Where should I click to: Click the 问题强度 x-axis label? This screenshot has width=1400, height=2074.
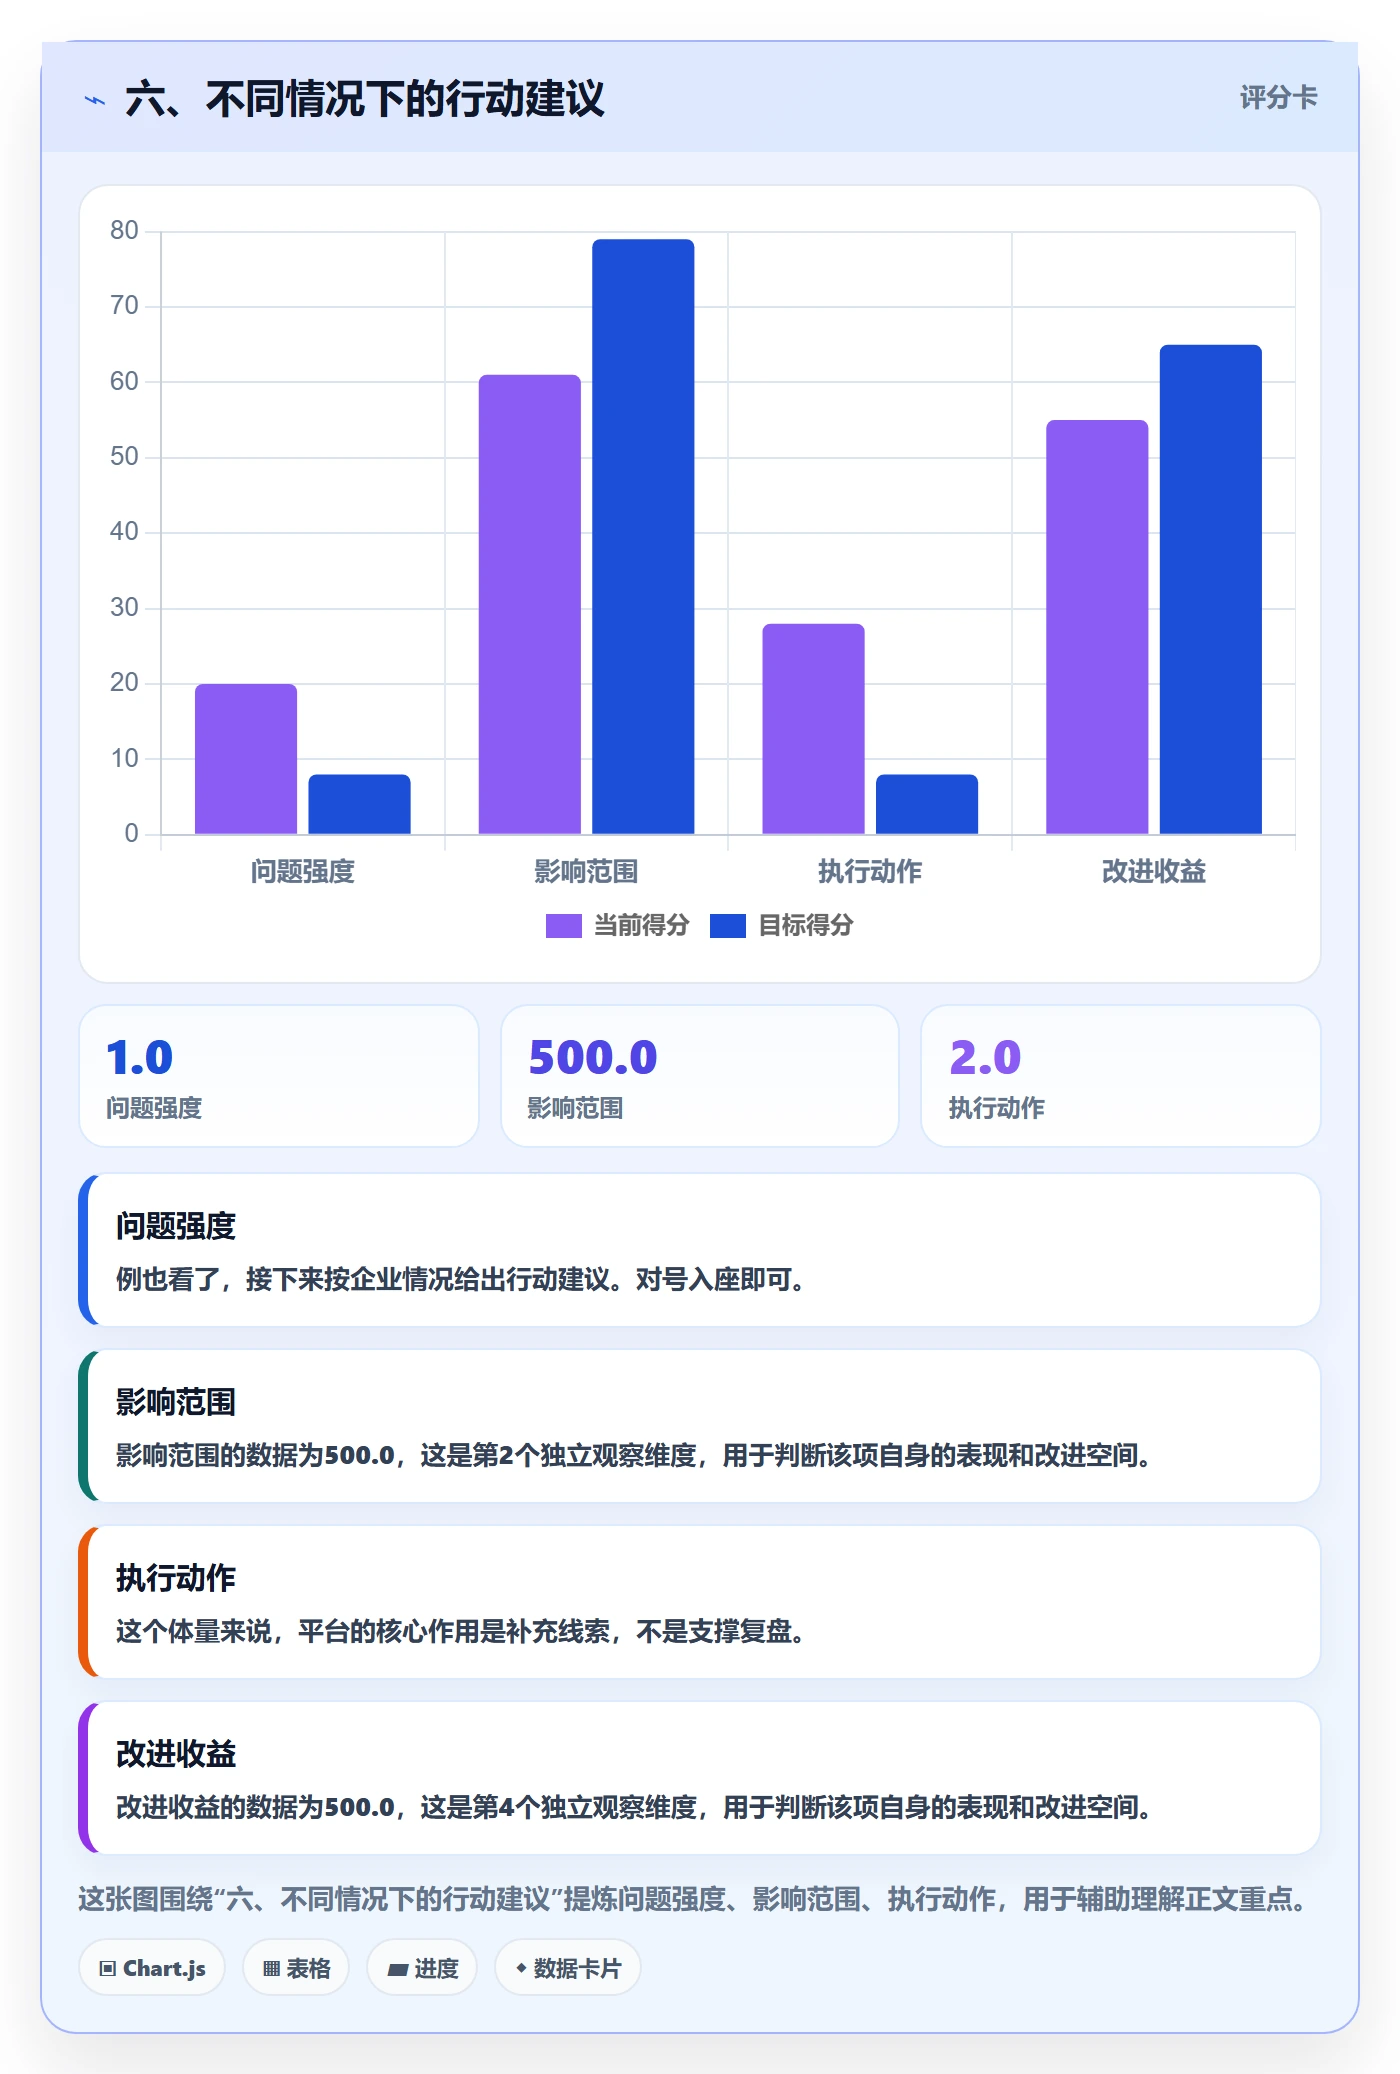tap(303, 871)
